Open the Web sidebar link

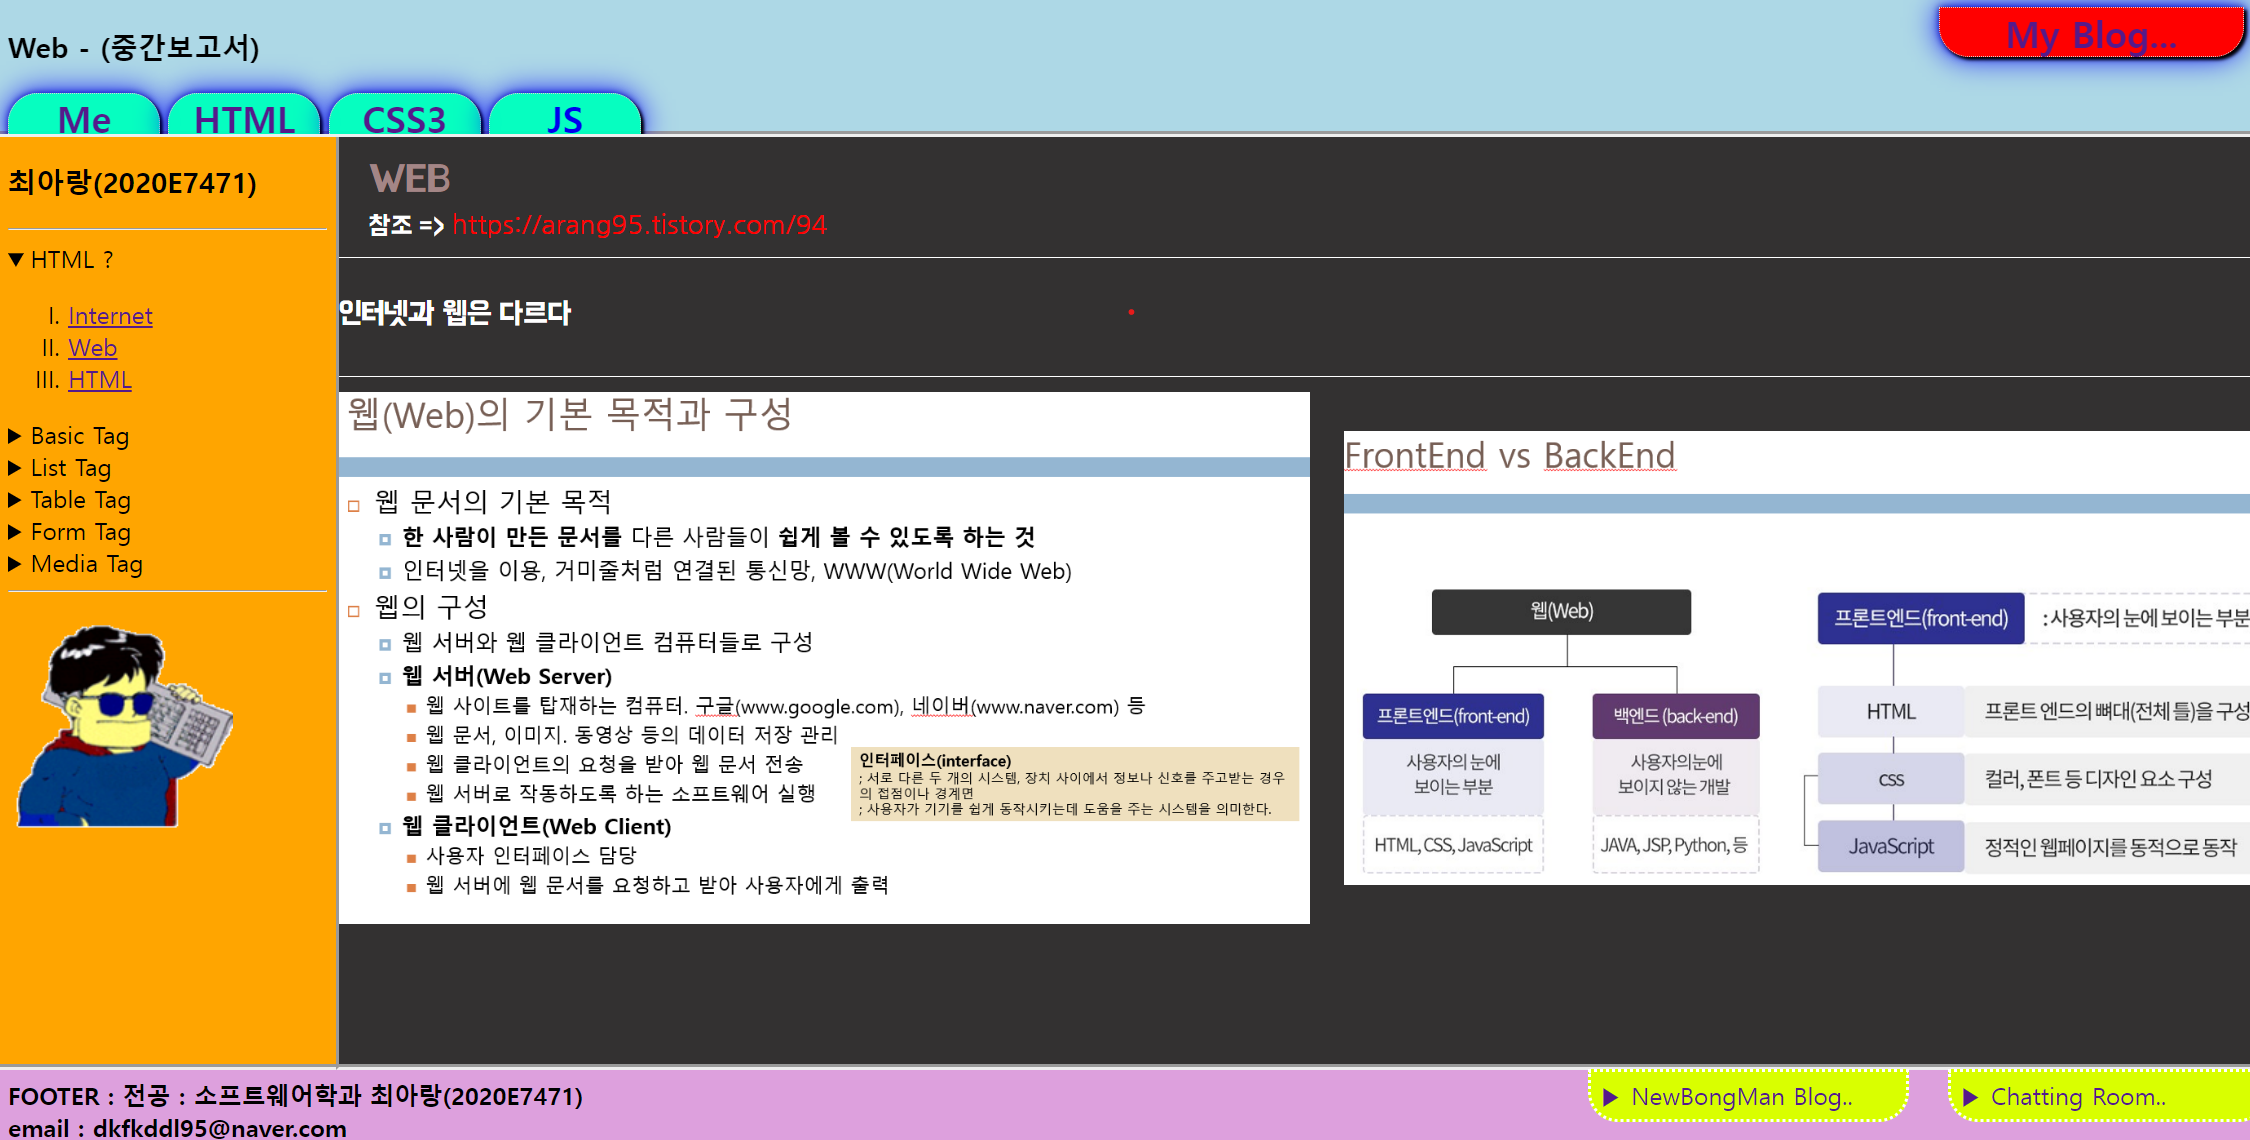(x=92, y=348)
